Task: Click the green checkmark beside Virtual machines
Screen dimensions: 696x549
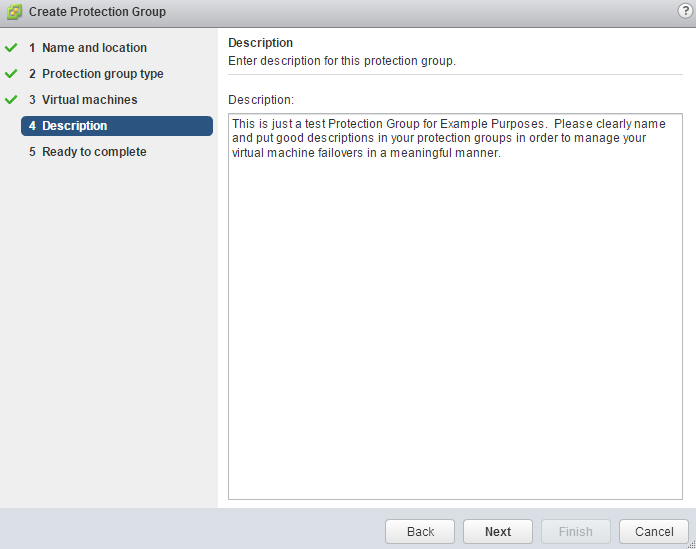Action: (12, 100)
